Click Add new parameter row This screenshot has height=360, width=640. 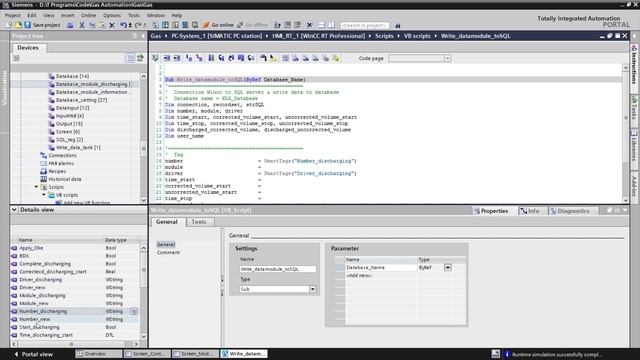pyautogui.click(x=359, y=276)
